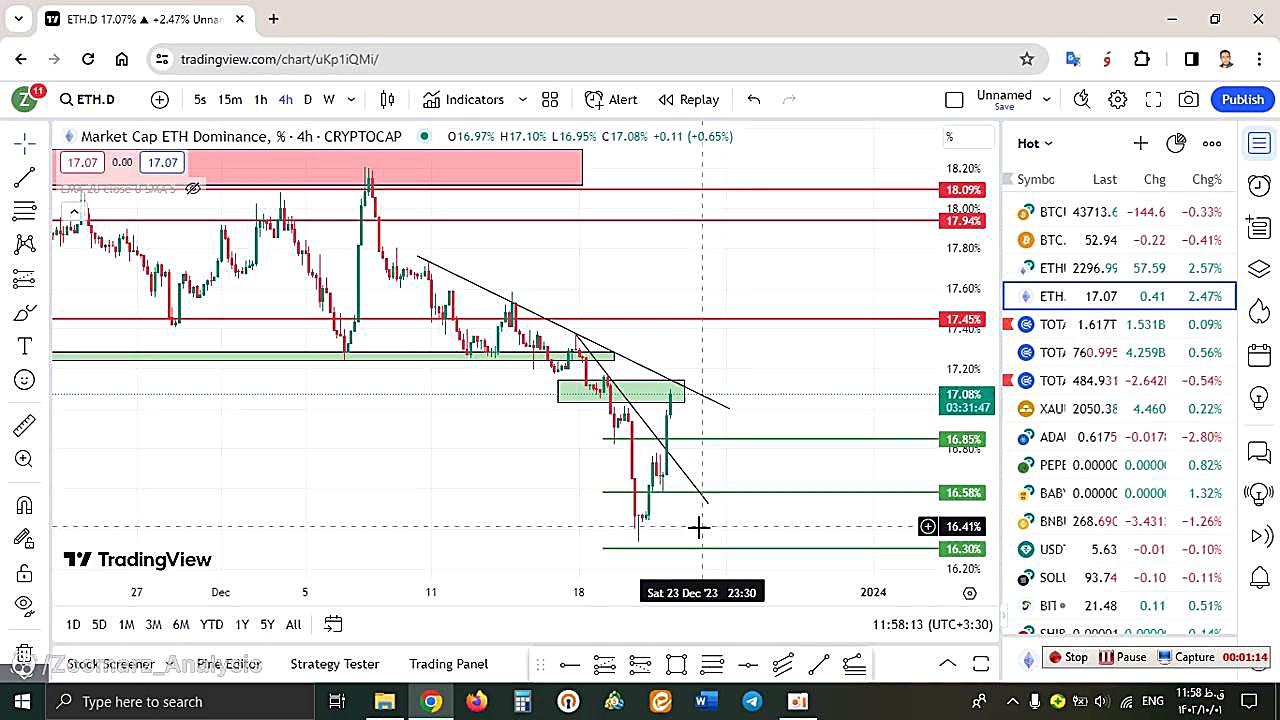Open the compare or add symbol button

[160, 99]
